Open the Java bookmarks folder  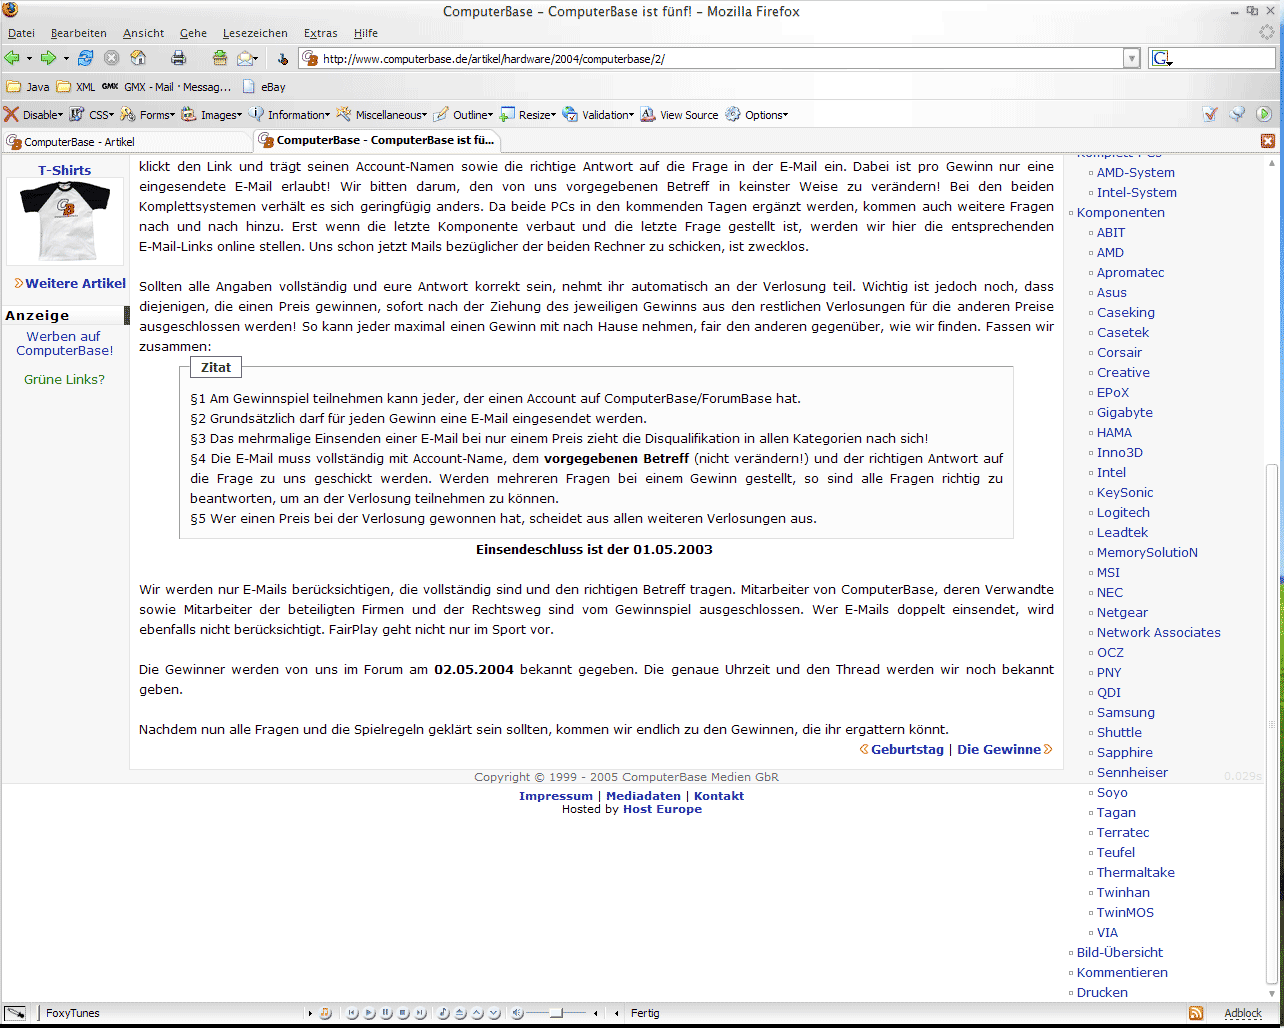tap(28, 87)
